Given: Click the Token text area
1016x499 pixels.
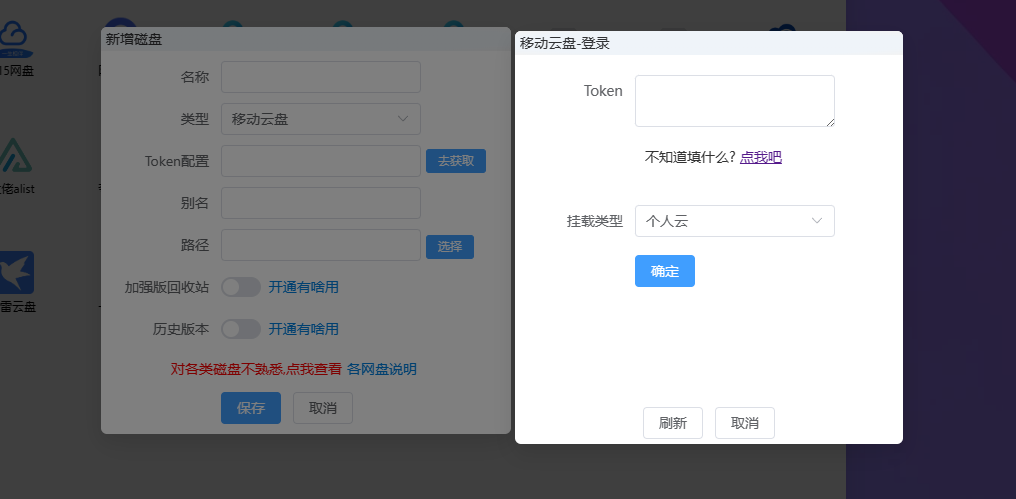Looking at the screenshot, I should point(735,101).
